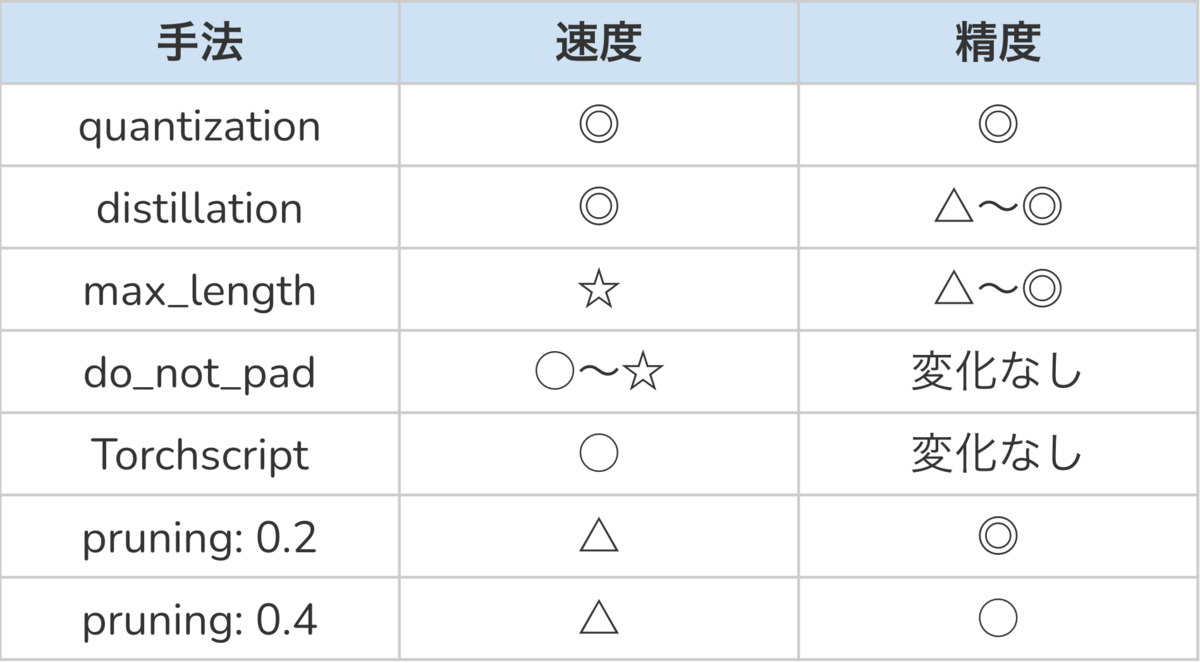This screenshot has width=1200, height=663.
Task: Click the 手法 column header
Action: (199, 42)
